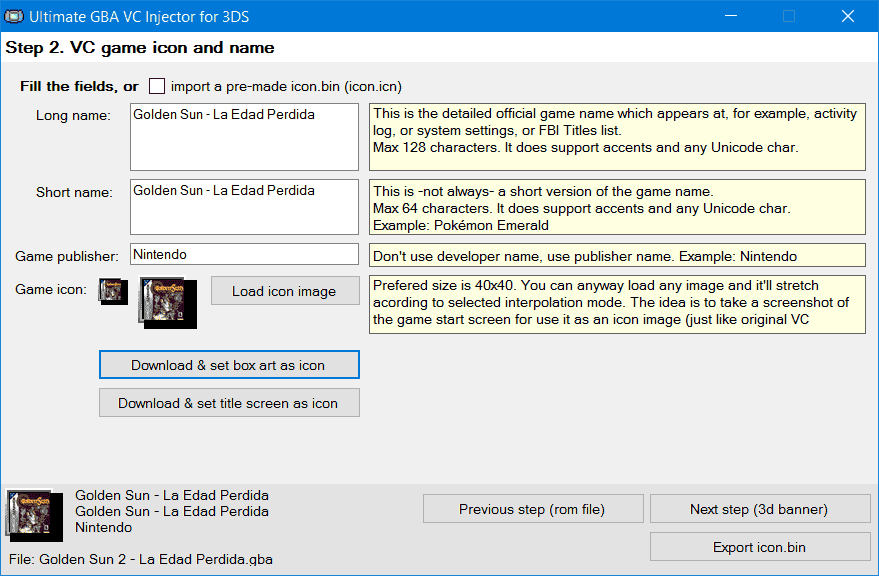Click the 'Prefered size is 40x40' help box

[x=617, y=305]
